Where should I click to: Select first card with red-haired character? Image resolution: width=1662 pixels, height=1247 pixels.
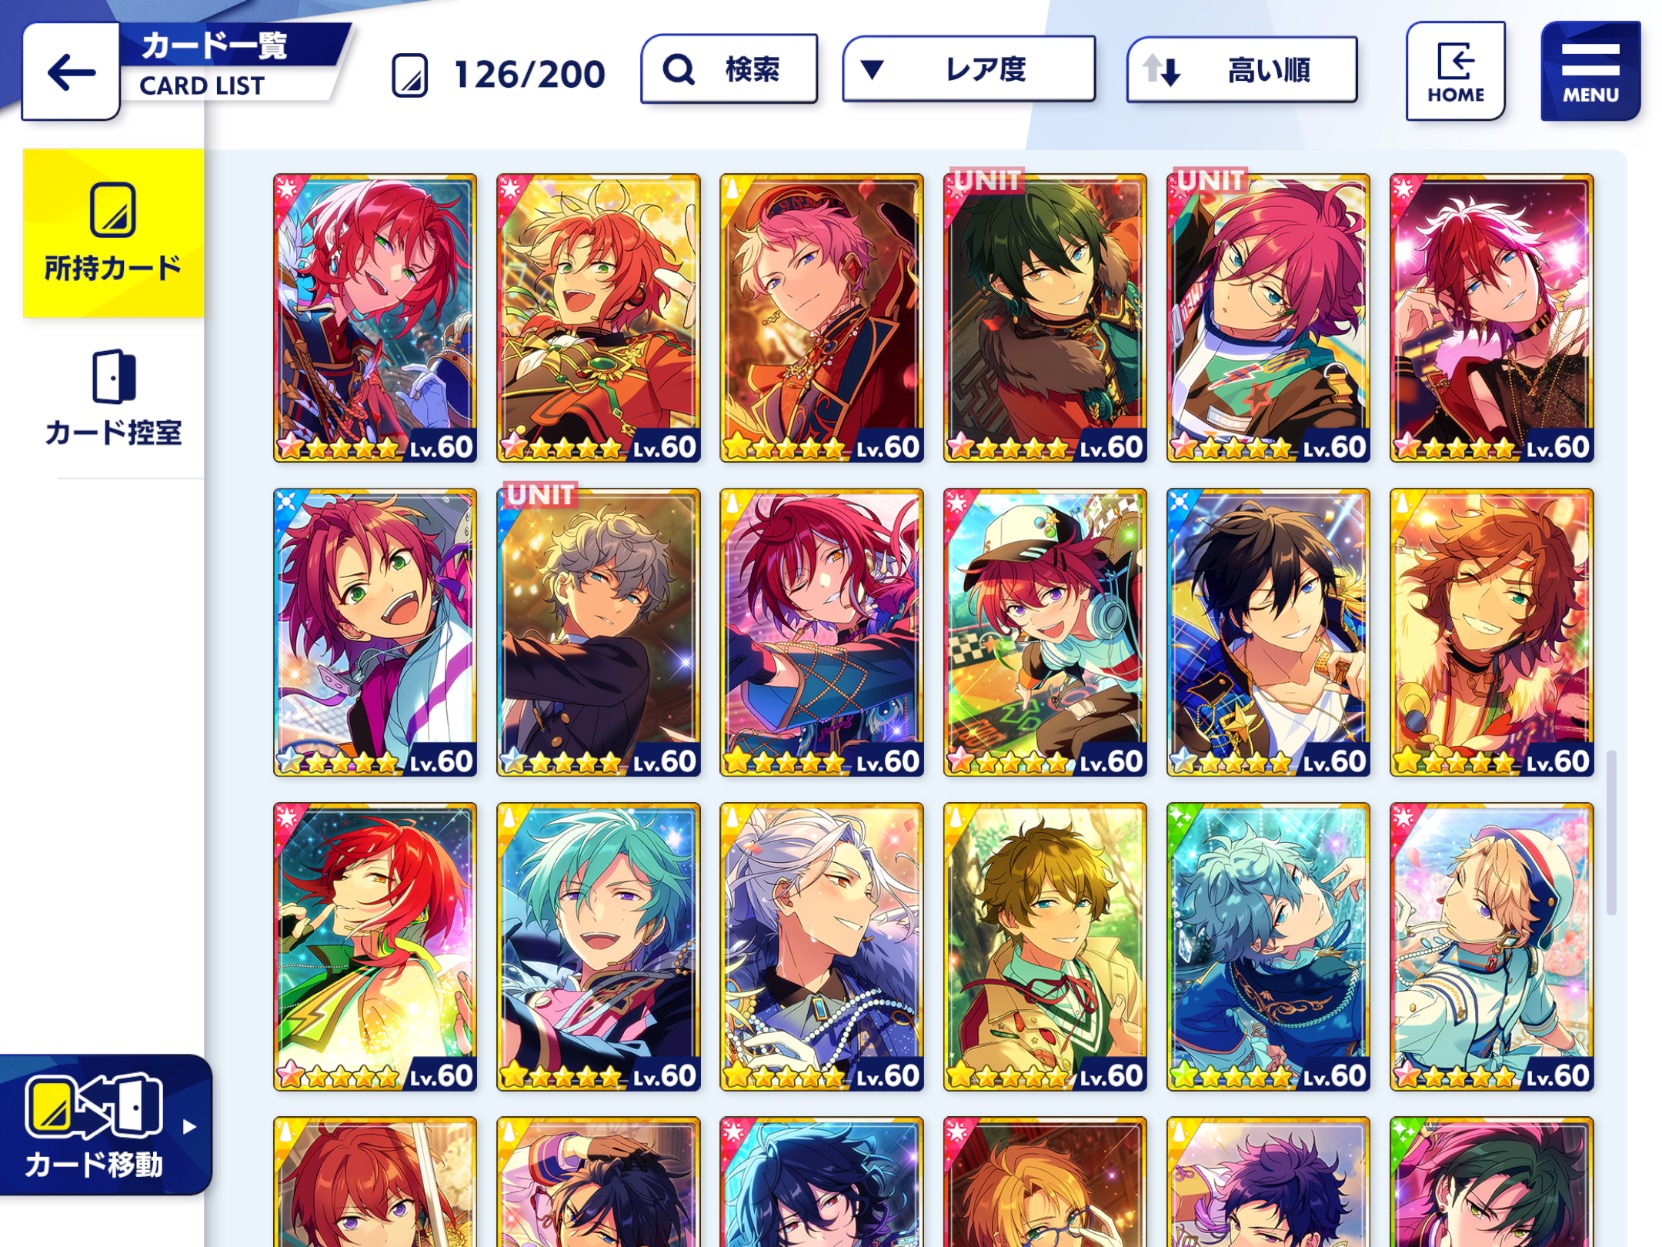(x=375, y=318)
